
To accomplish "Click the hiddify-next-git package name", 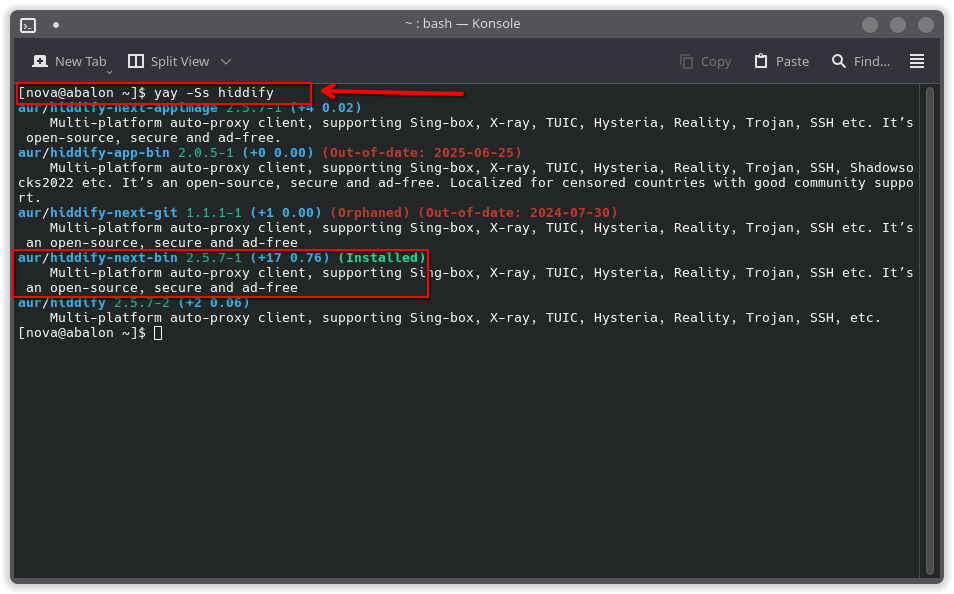I will pos(114,213).
